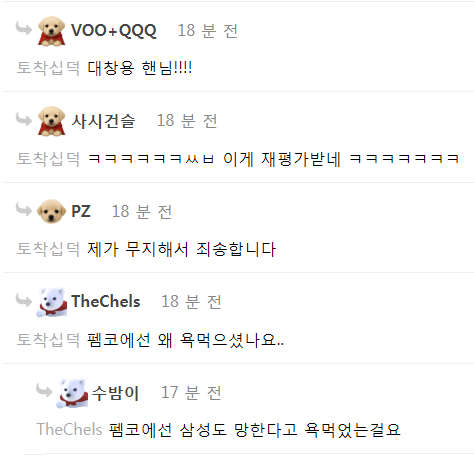Screen dimensions: 474x457
Task: Click the puppy avatar next to PZ
Action: point(51,211)
